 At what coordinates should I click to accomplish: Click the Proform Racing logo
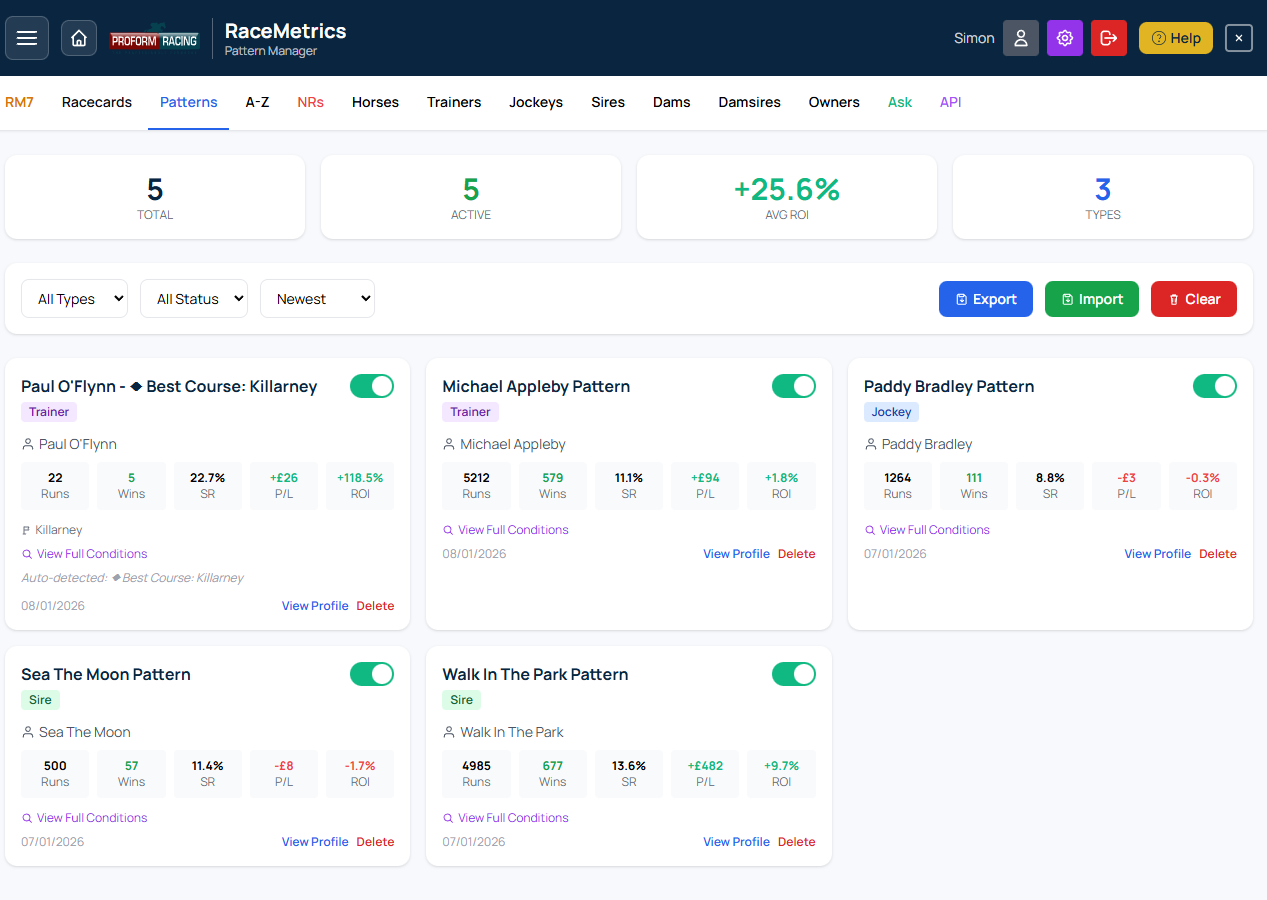155,37
